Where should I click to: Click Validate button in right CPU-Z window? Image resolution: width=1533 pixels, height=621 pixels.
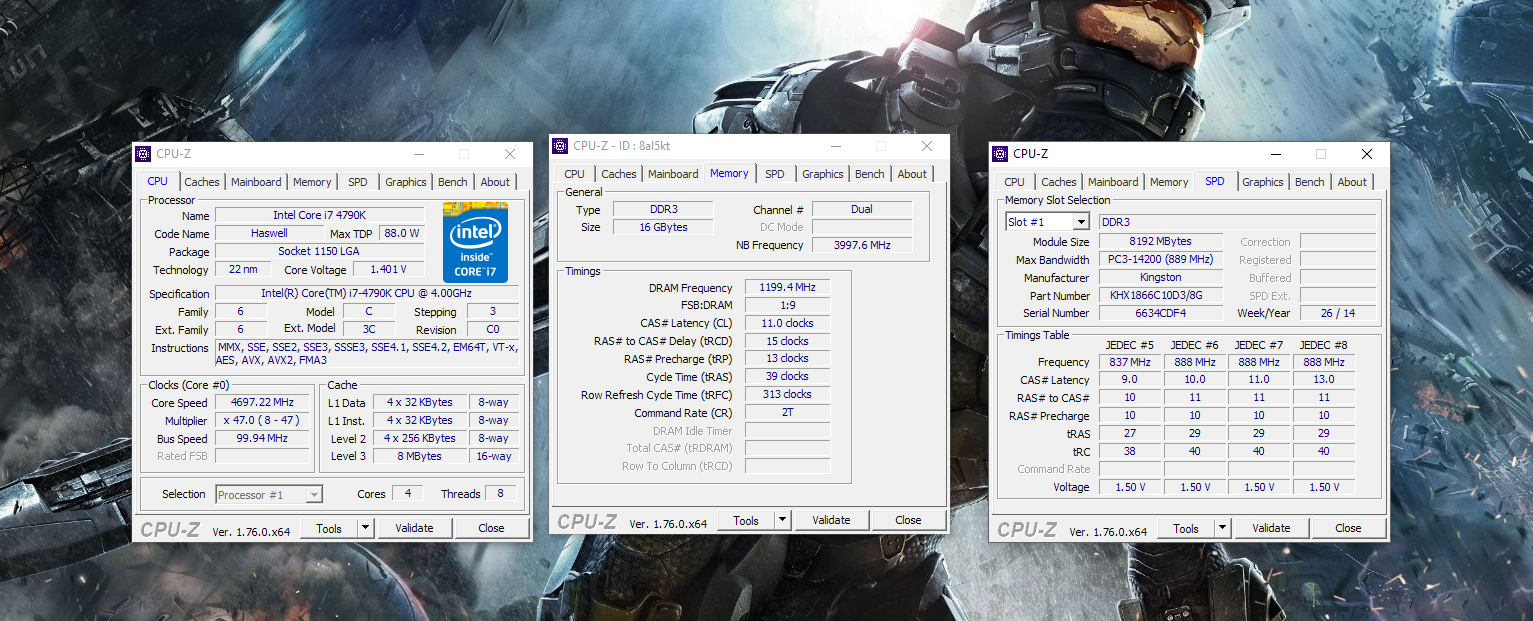[1271, 528]
